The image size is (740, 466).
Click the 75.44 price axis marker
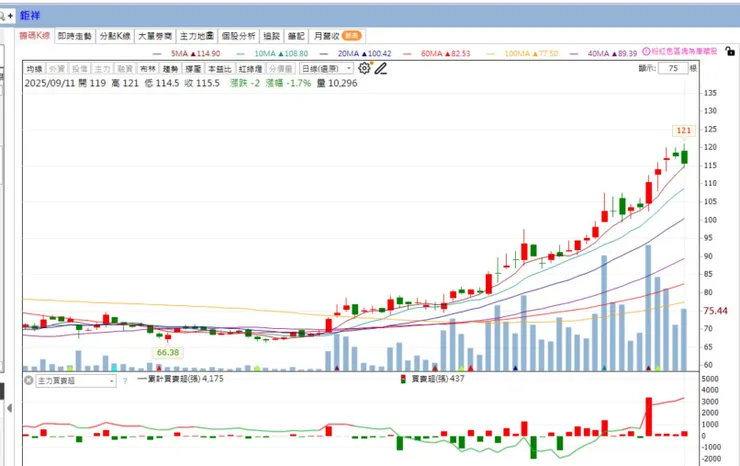715,311
